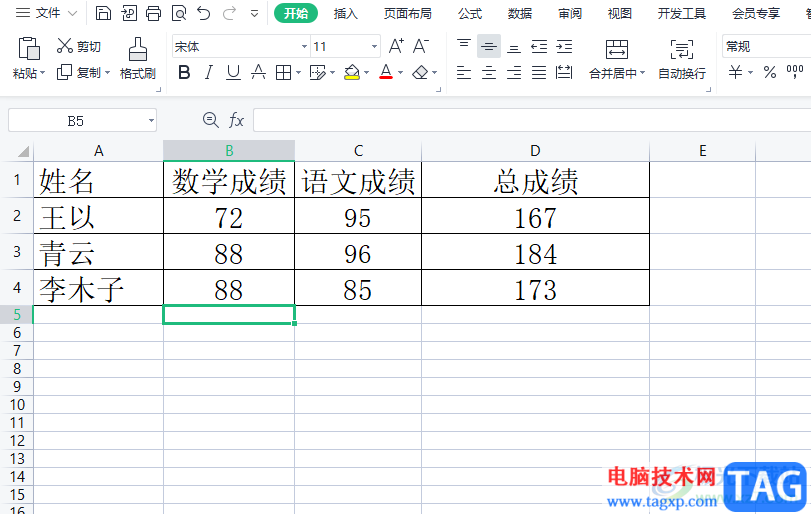The image size is (811, 514).
Task: Expand quick access toolbar customize arrow
Action: click(x=254, y=13)
